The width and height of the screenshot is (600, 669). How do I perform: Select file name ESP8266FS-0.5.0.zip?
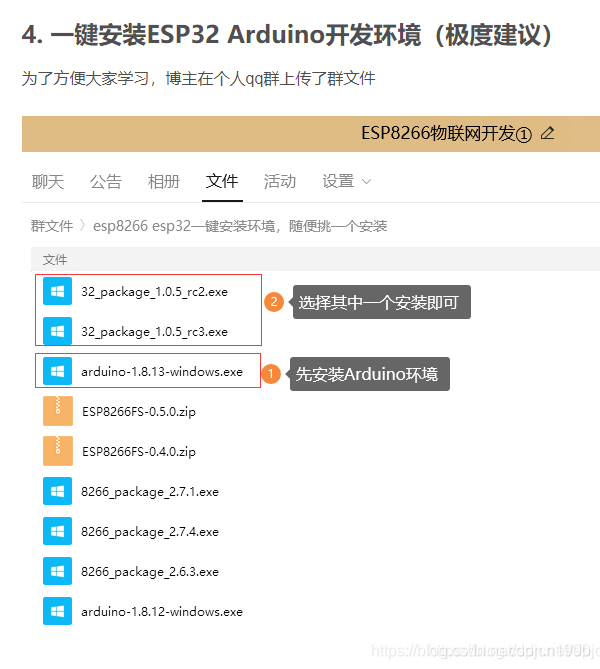coord(139,411)
